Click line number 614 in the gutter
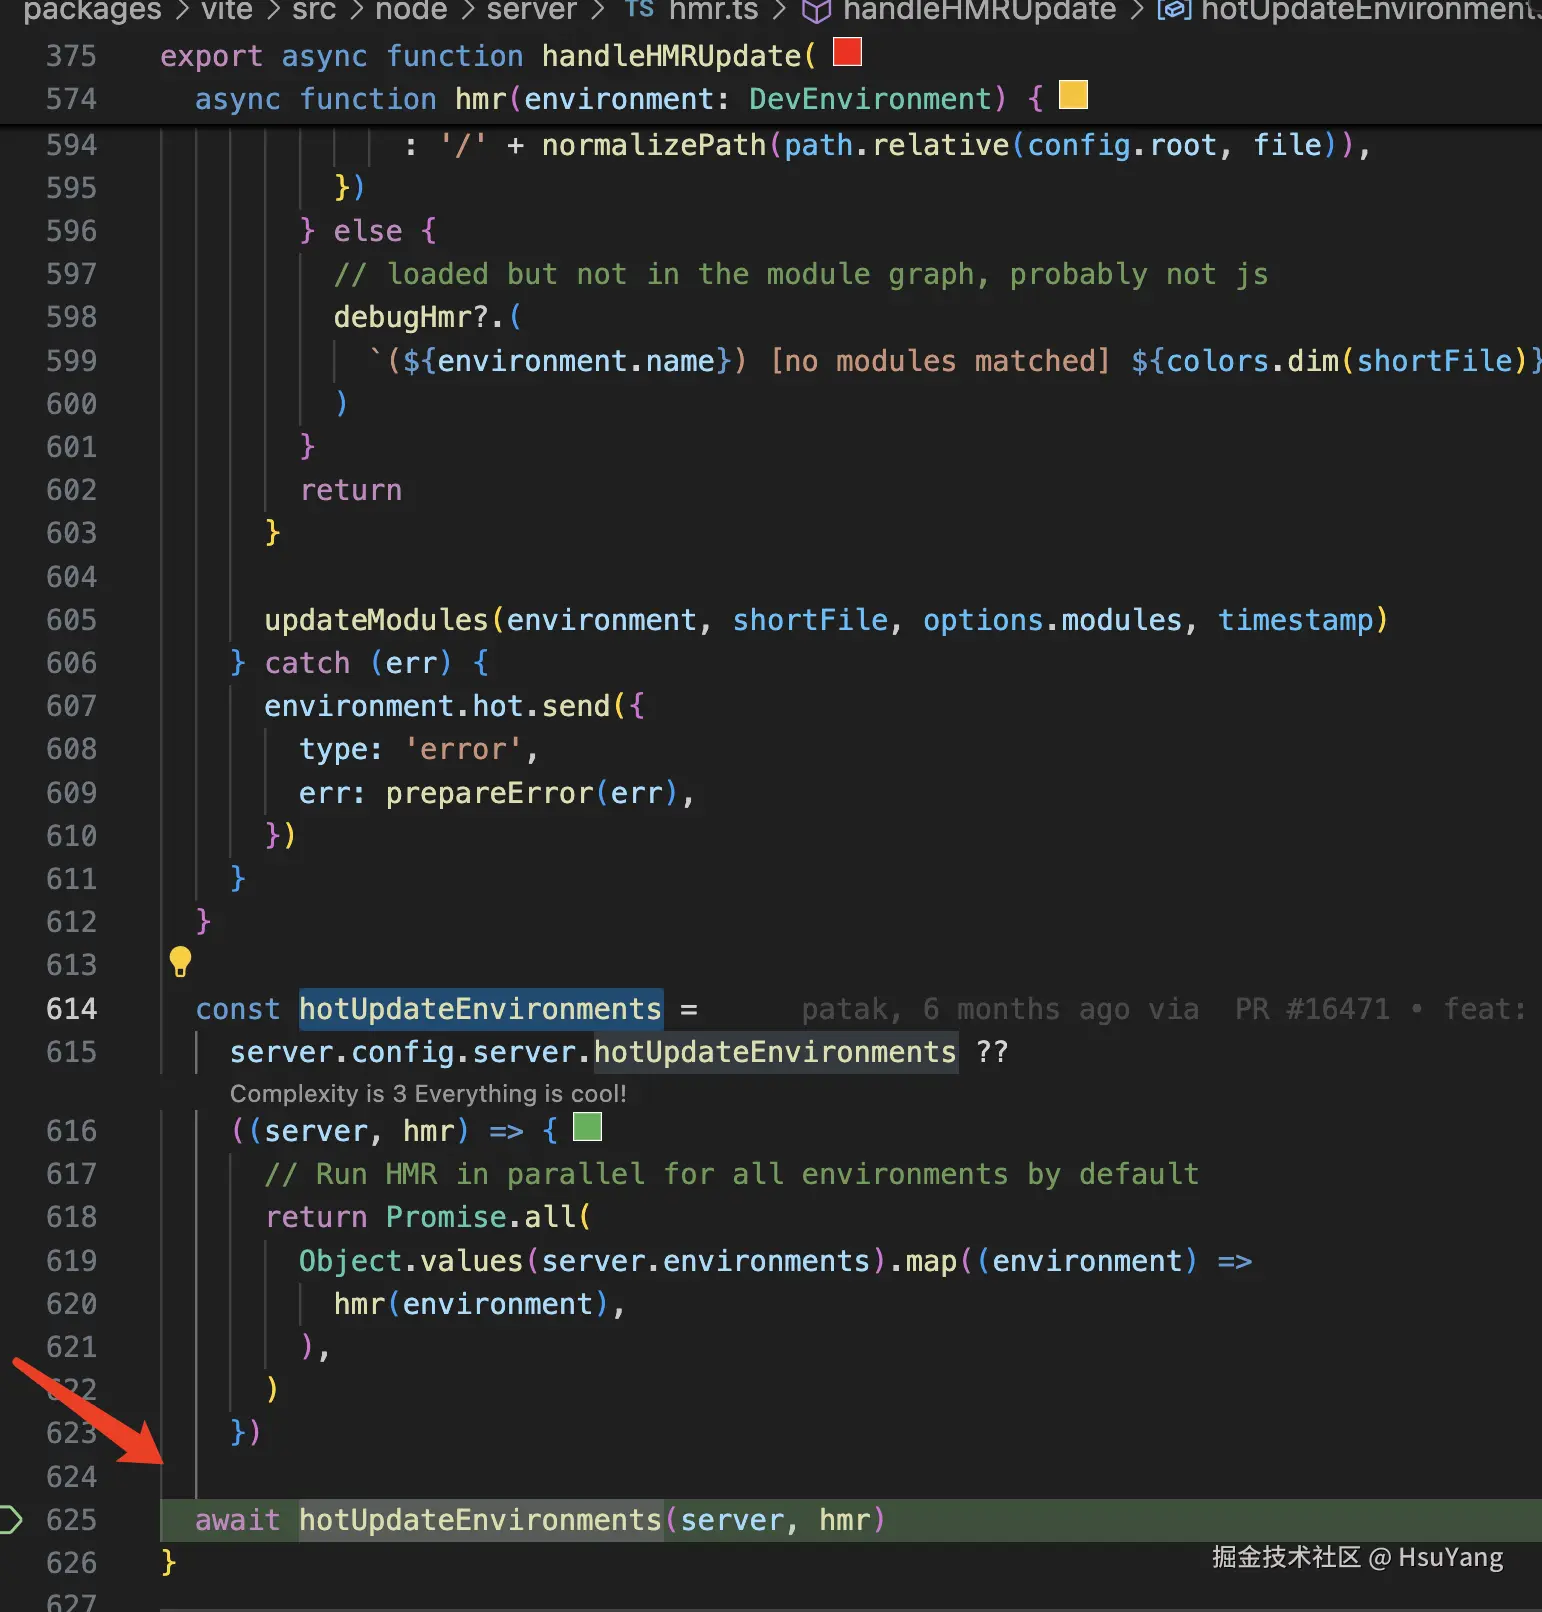The height and width of the screenshot is (1612, 1542). coord(71,1009)
